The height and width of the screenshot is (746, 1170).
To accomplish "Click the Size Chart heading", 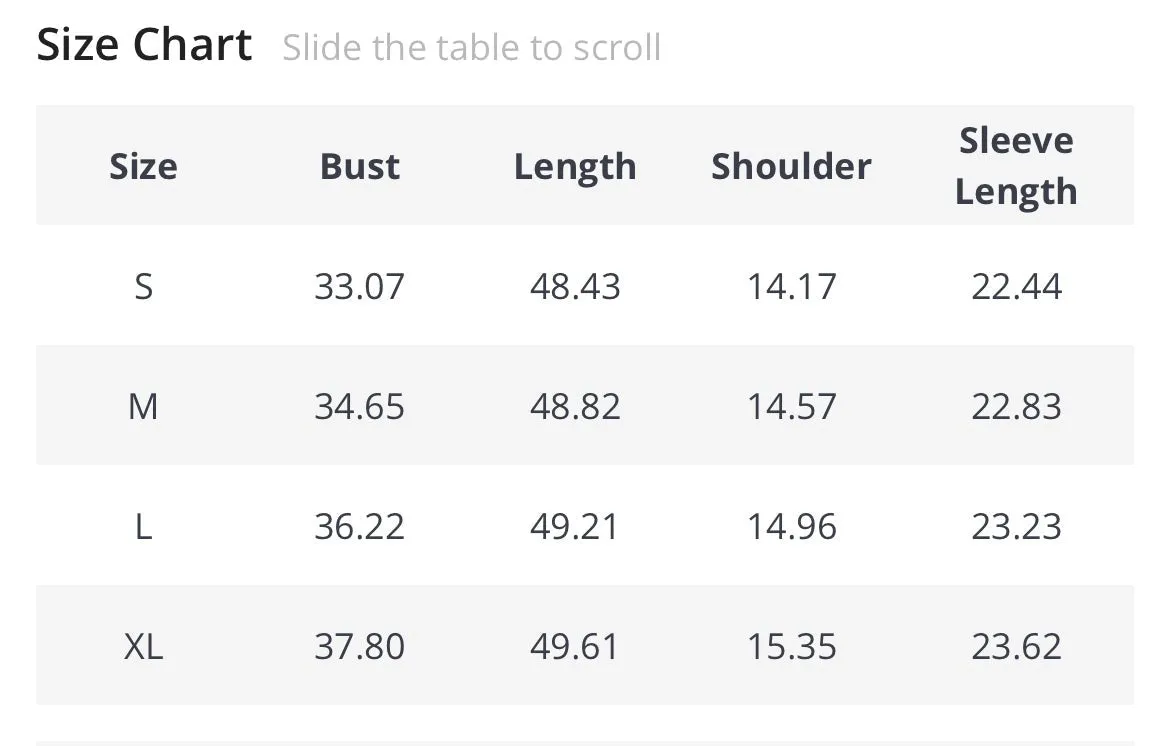I will (144, 45).
